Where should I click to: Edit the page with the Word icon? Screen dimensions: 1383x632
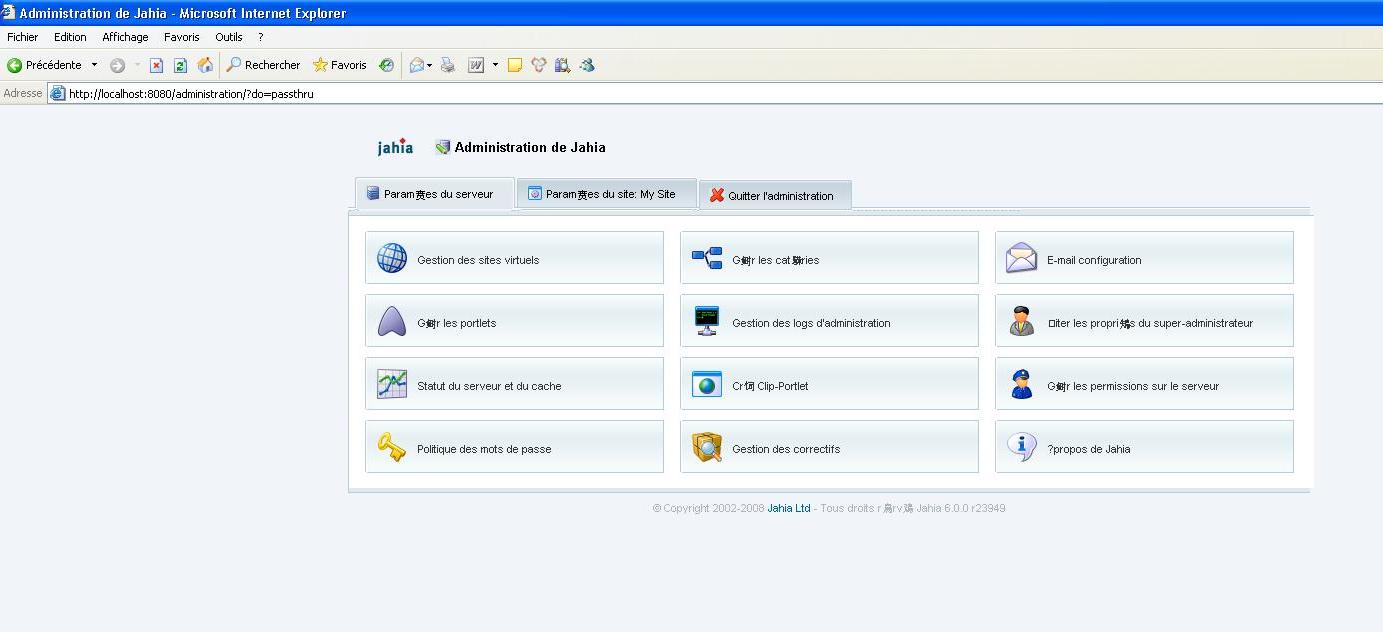pyautogui.click(x=476, y=65)
